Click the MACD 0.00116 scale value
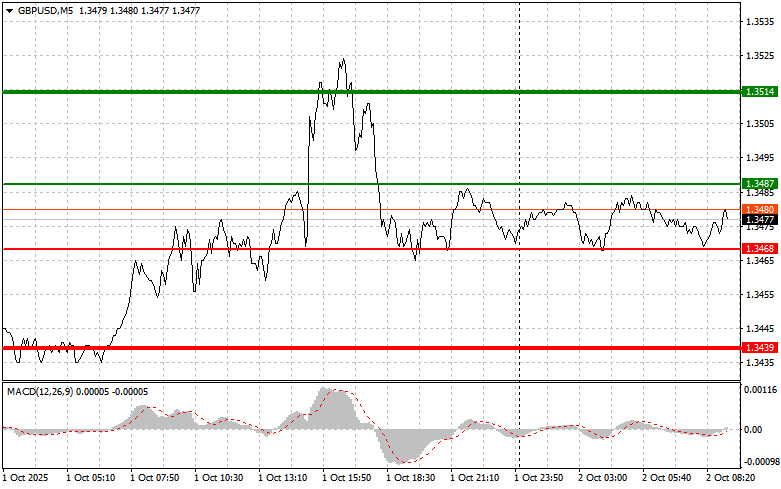This screenshot has width=781, height=489. [760, 390]
